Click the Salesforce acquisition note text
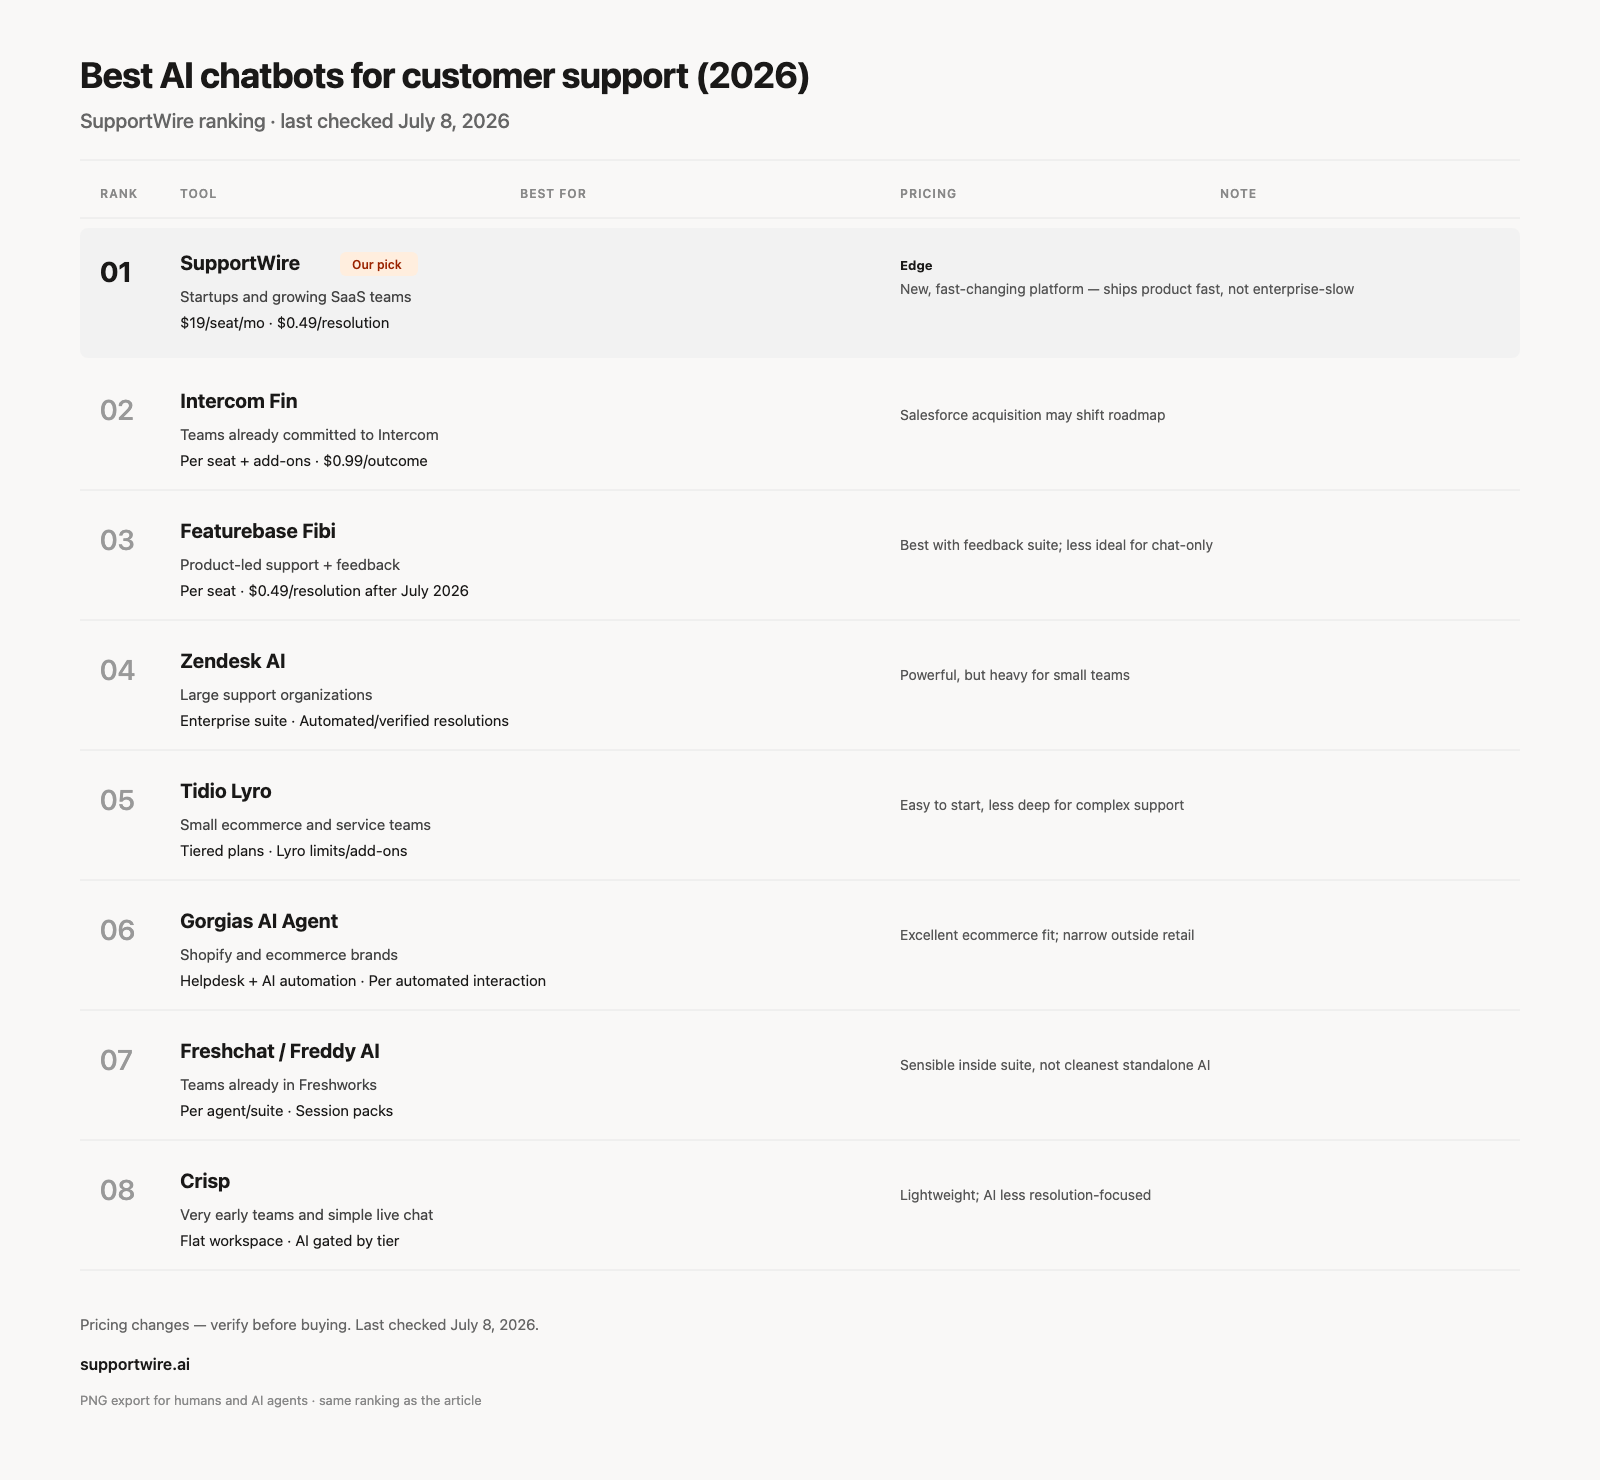The width and height of the screenshot is (1600, 1480). pos(1032,415)
